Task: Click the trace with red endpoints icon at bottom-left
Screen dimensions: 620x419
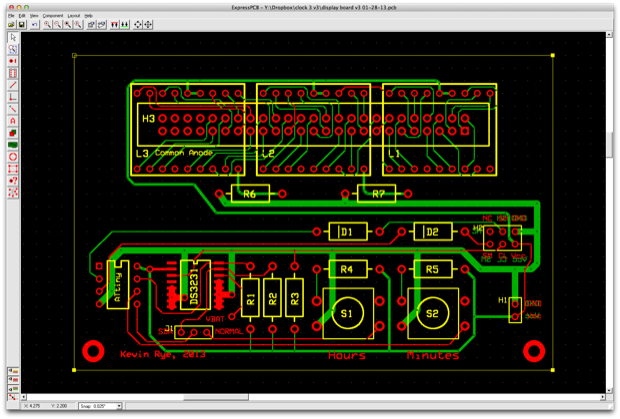Action: click(x=13, y=397)
